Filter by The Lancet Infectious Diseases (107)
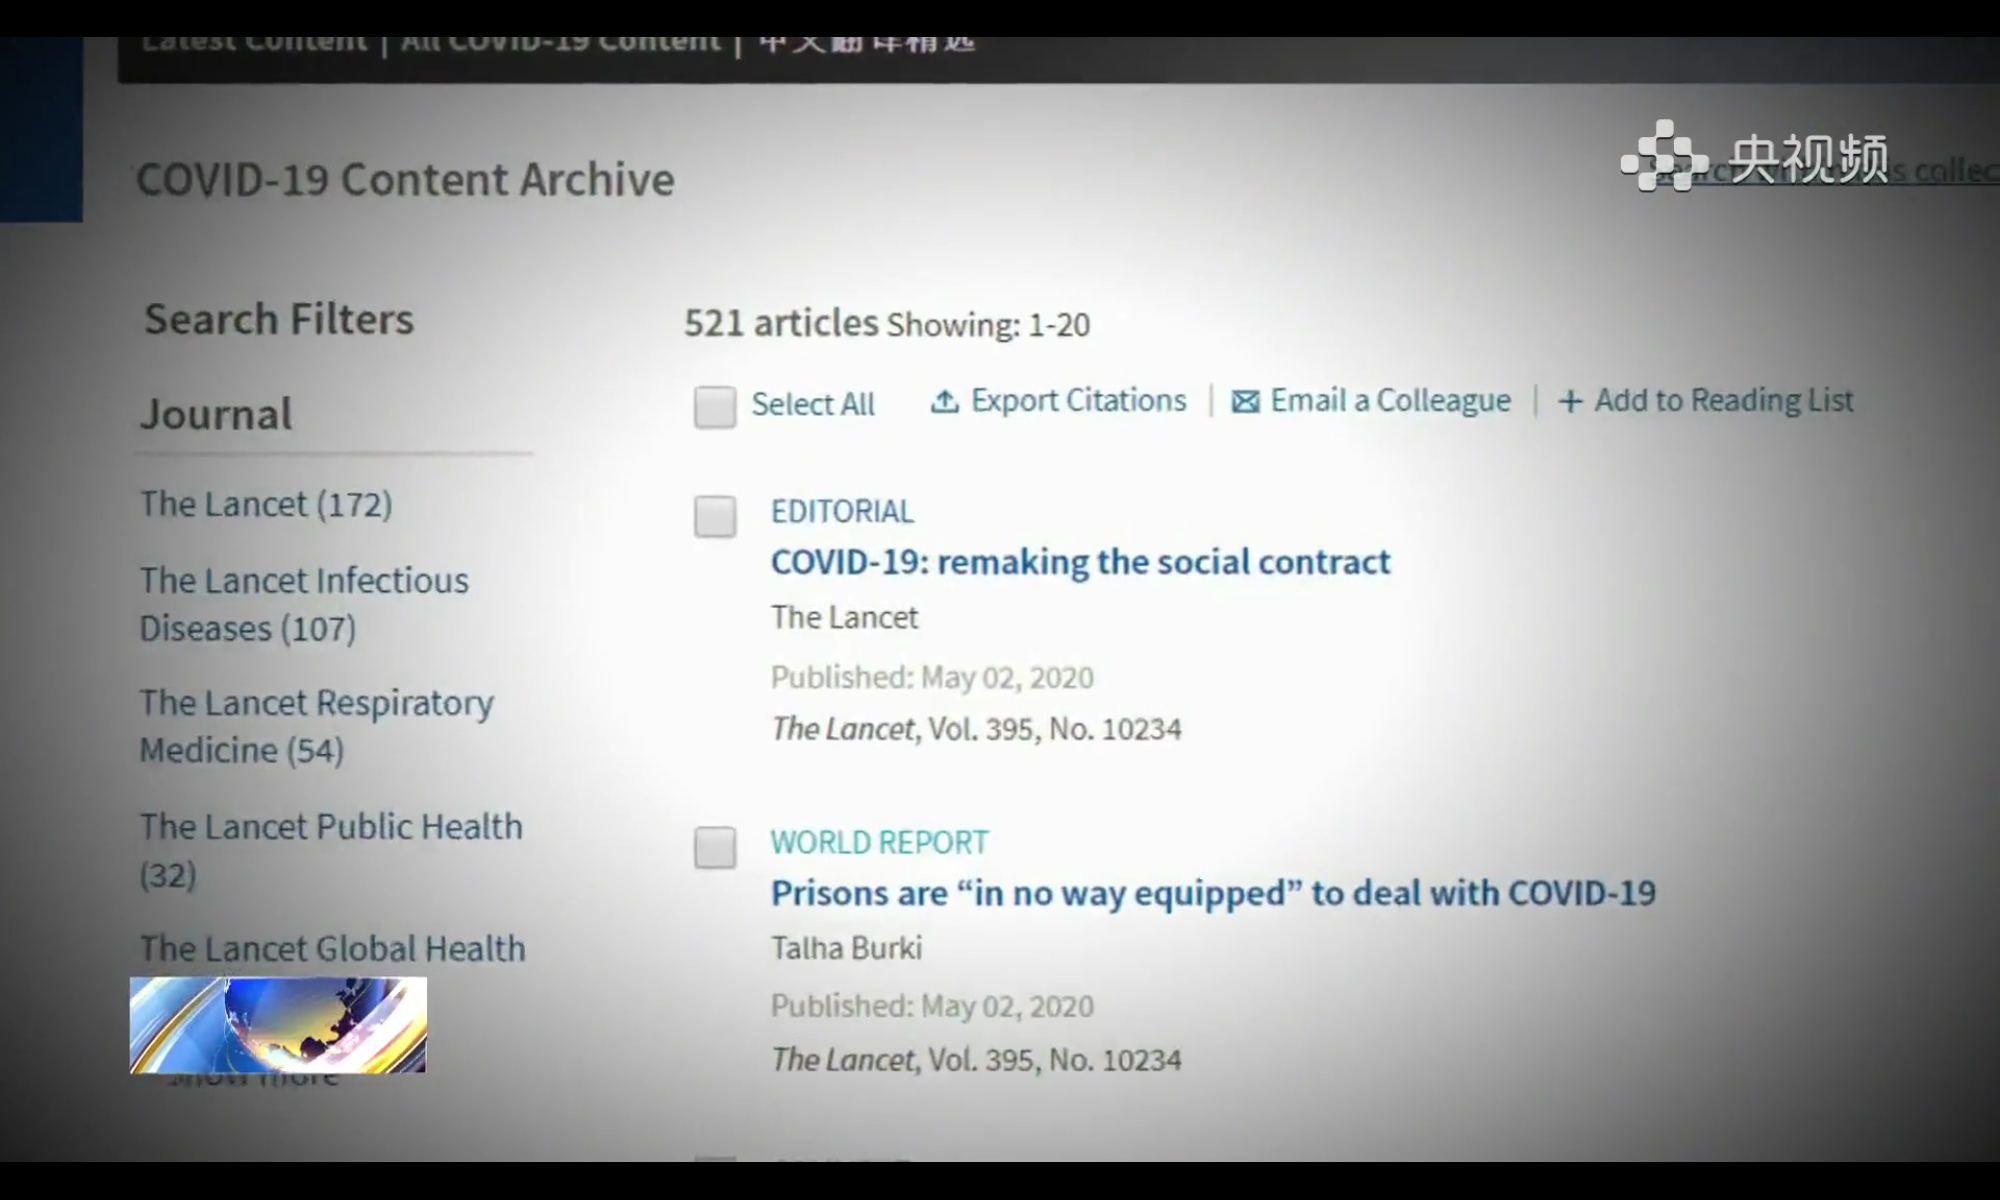 pyautogui.click(x=304, y=605)
